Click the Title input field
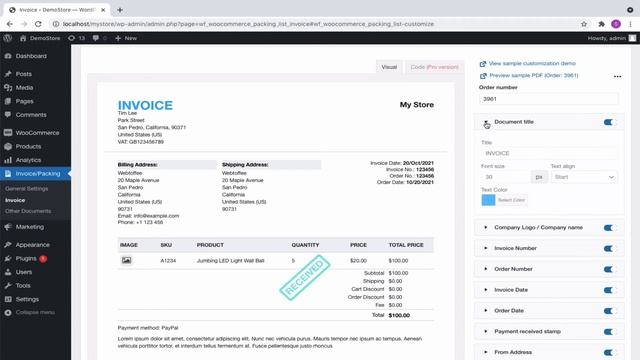Viewport: 640px width, 360px height. [549, 153]
